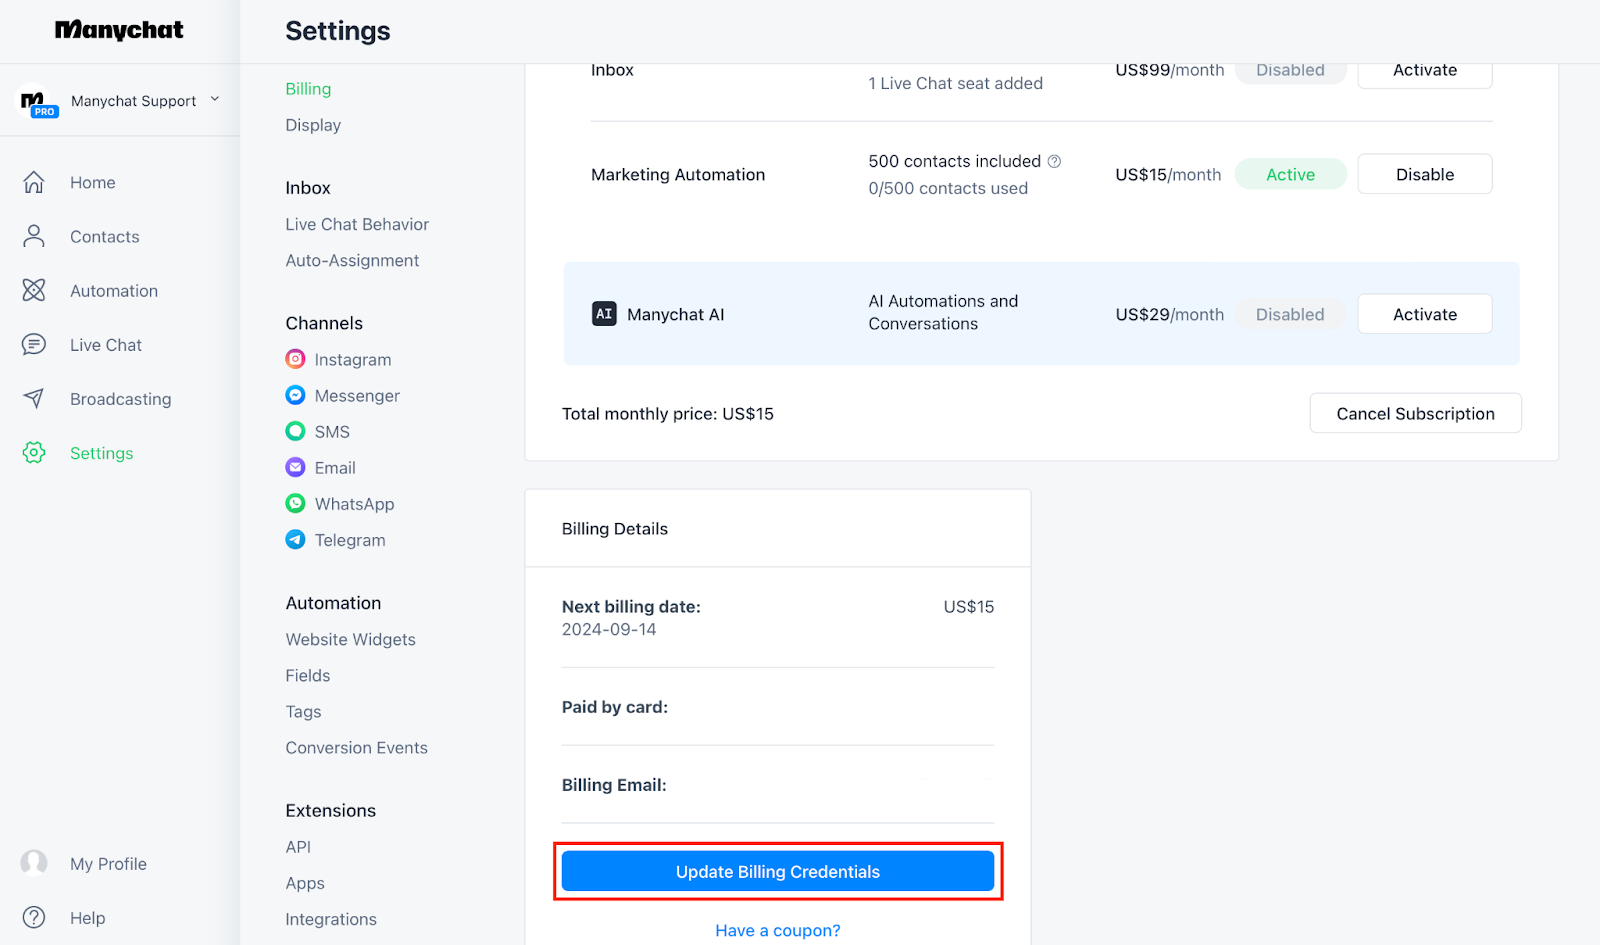Click the Automation icon in the sidebar
The image size is (1600, 945).
34,290
